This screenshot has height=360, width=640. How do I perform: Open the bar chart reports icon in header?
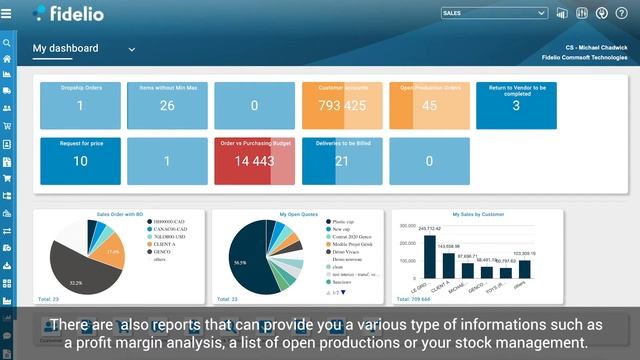(x=562, y=13)
